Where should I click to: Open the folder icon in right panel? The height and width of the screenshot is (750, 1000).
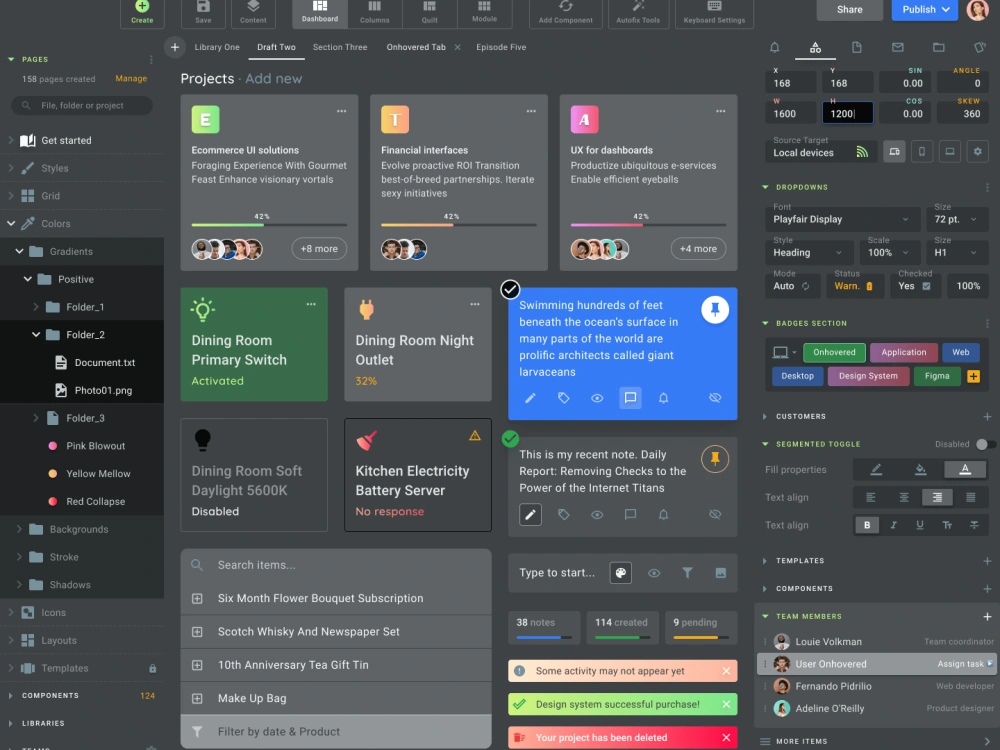(x=939, y=47)
